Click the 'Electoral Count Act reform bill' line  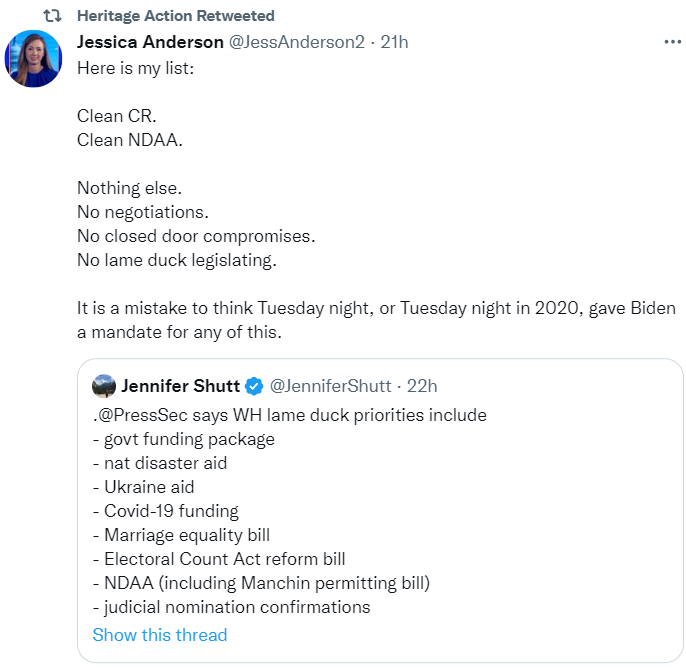pos(219,559)
